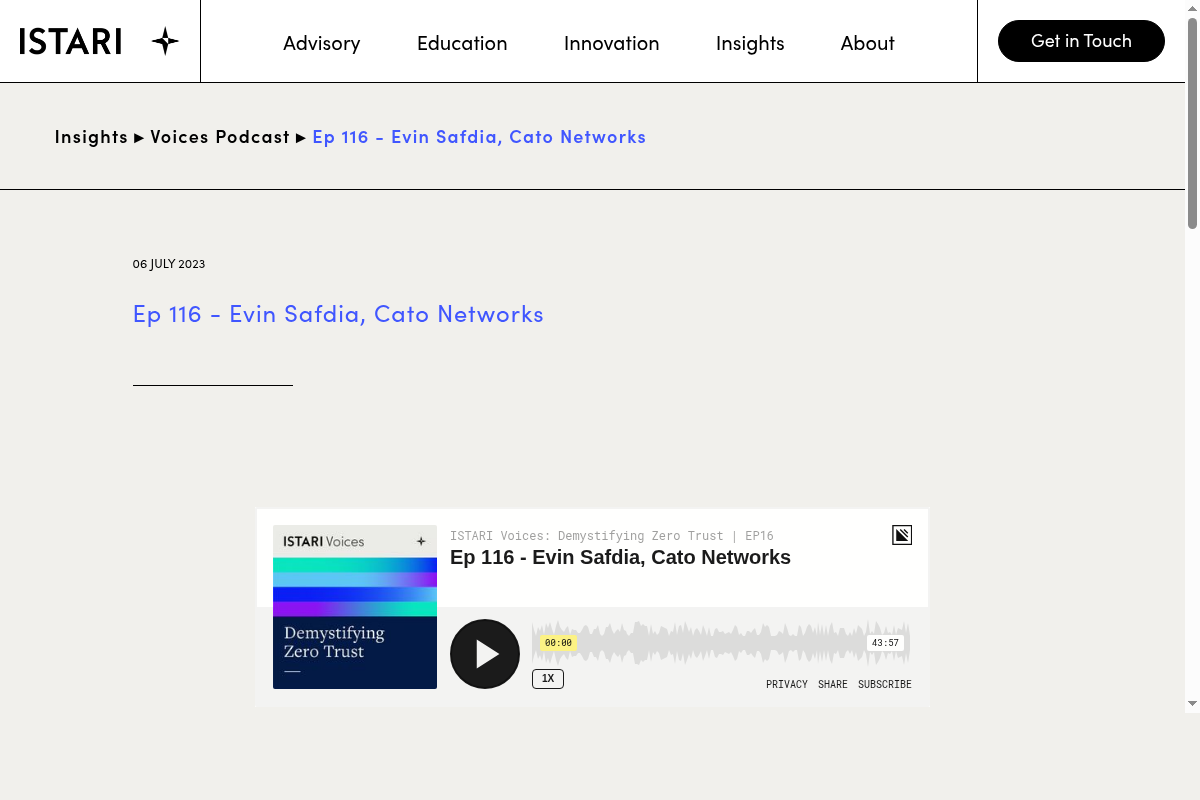The width and height of the screenshot is (1200, 800).
Task: Click the breadcrumb arrow after Voices Podcast
Action: pyautogui.click(x=301, y=137)
